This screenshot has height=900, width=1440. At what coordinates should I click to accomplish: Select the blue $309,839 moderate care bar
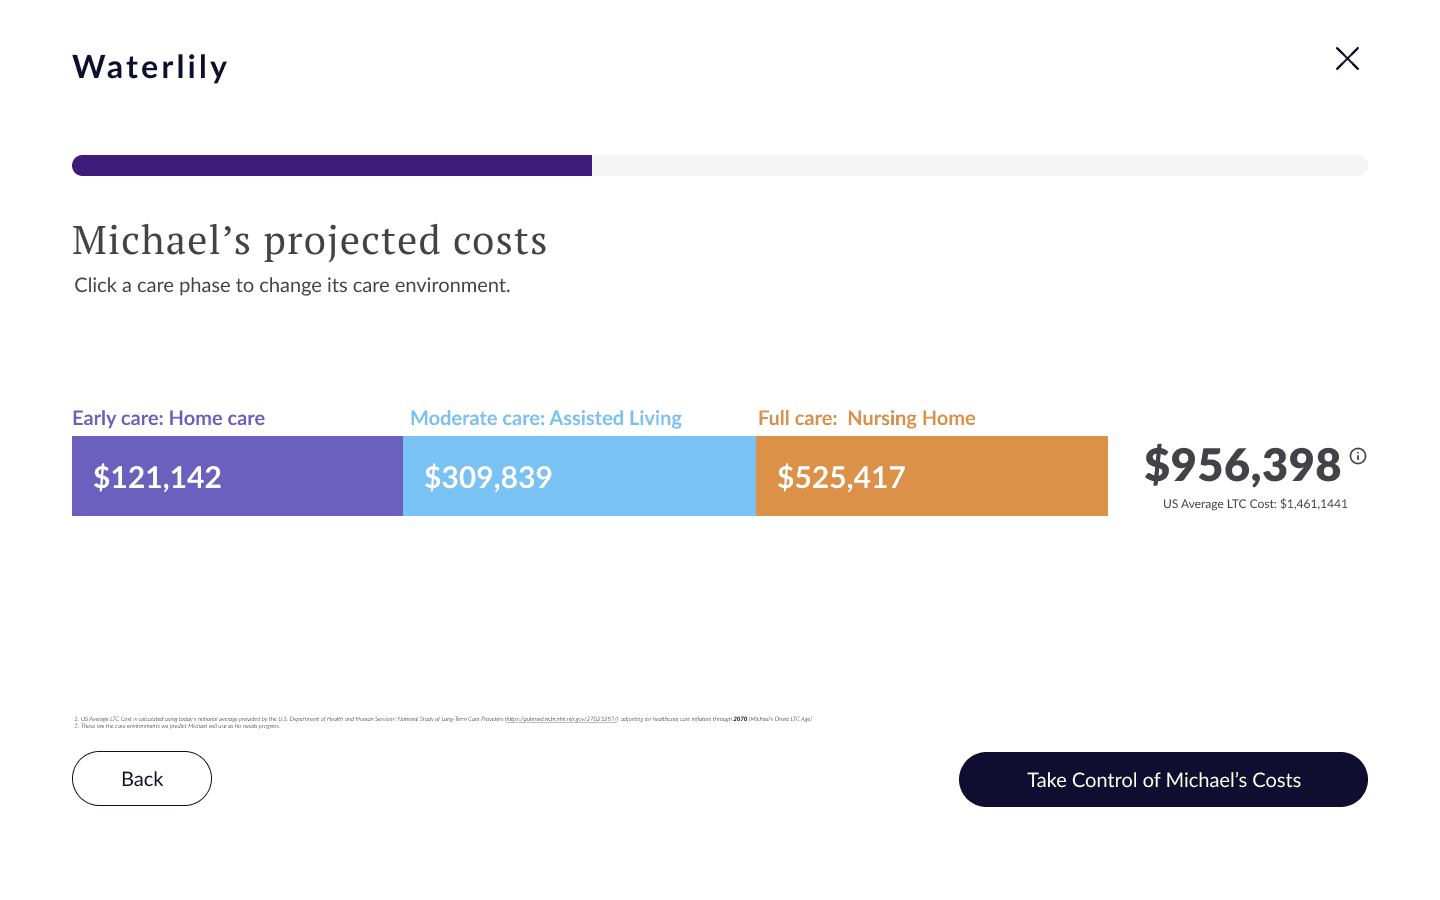pos(579,476)
